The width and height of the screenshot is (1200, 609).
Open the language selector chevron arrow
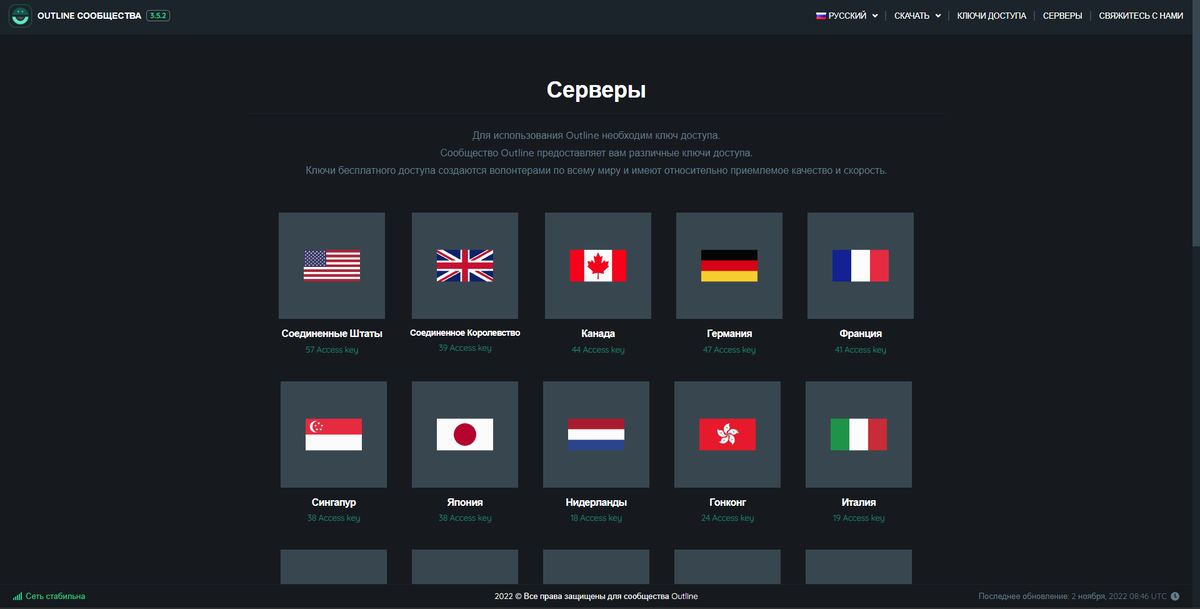pyautogui.click(x=873, y=16)
